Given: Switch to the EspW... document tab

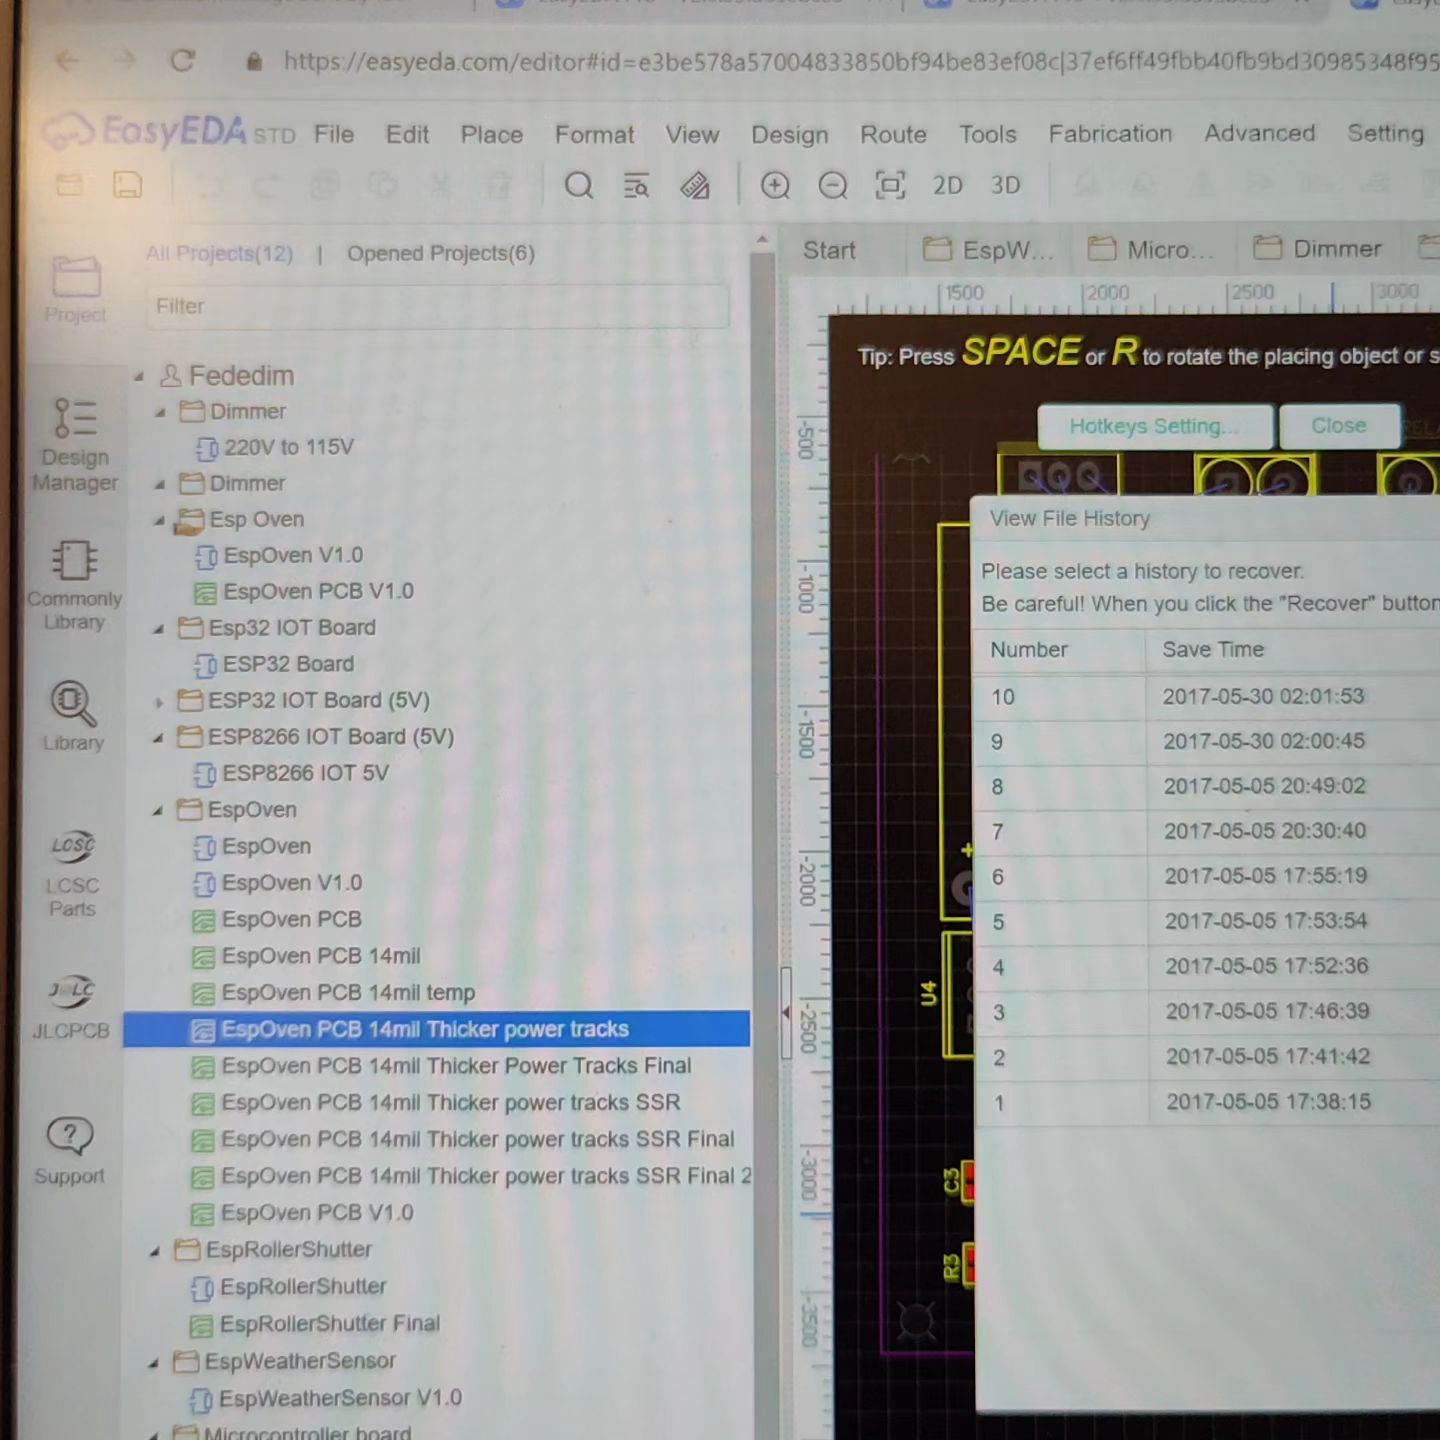Looking at the screenshot, I should point(988,250).
